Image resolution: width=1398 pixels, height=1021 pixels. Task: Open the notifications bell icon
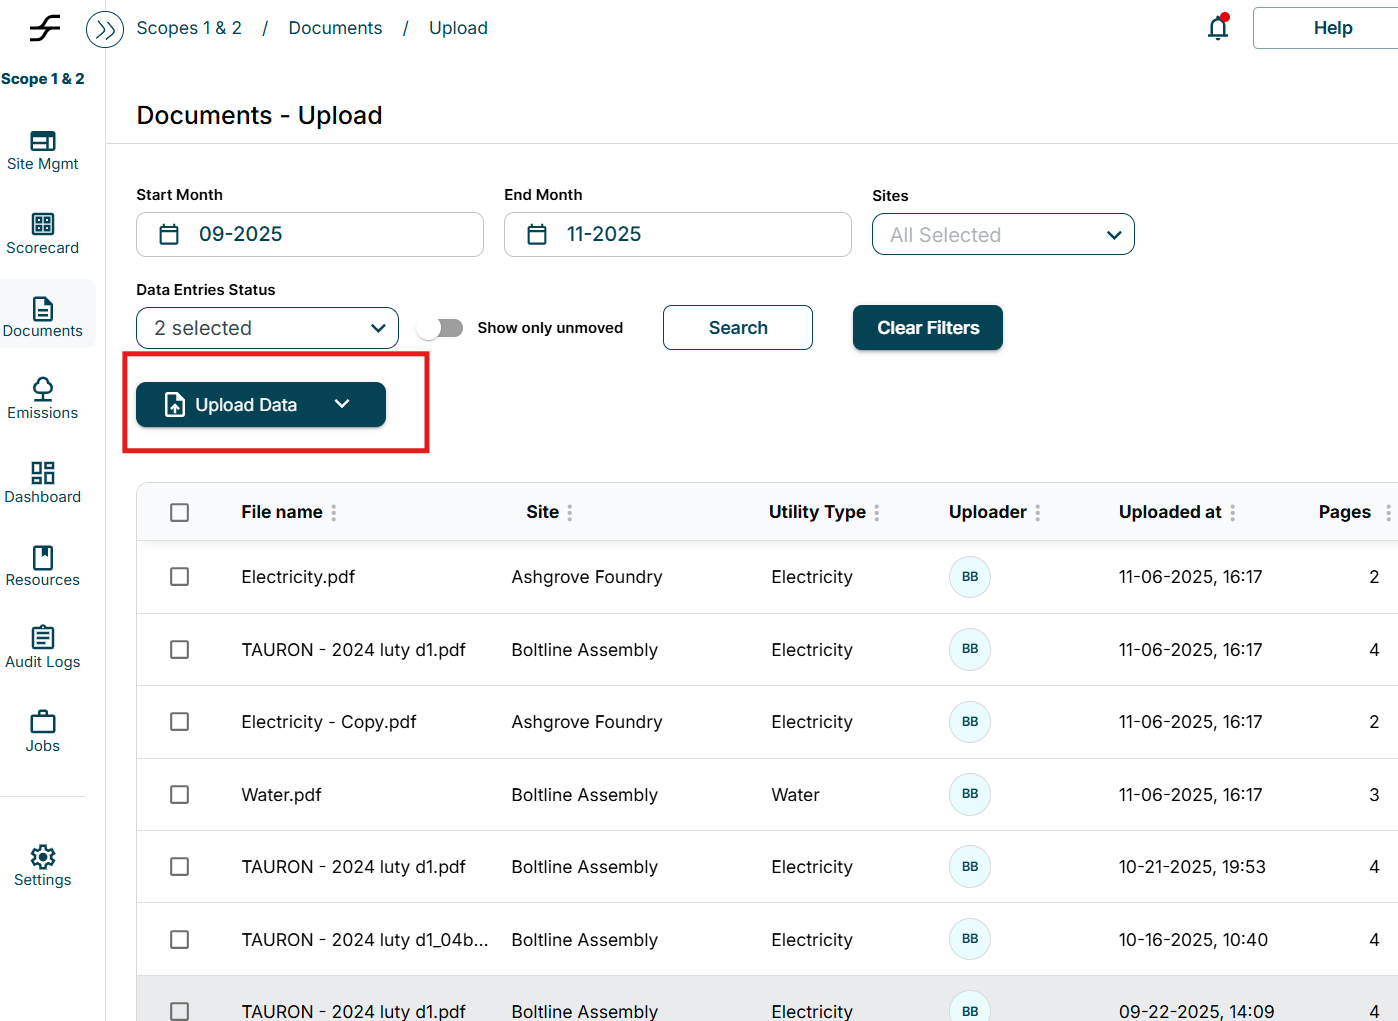(1217, 28)
